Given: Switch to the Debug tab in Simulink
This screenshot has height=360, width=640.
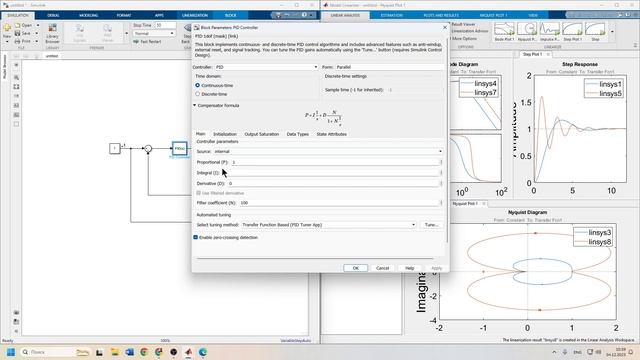Looking at the screenshot, I should coord(53,15).
